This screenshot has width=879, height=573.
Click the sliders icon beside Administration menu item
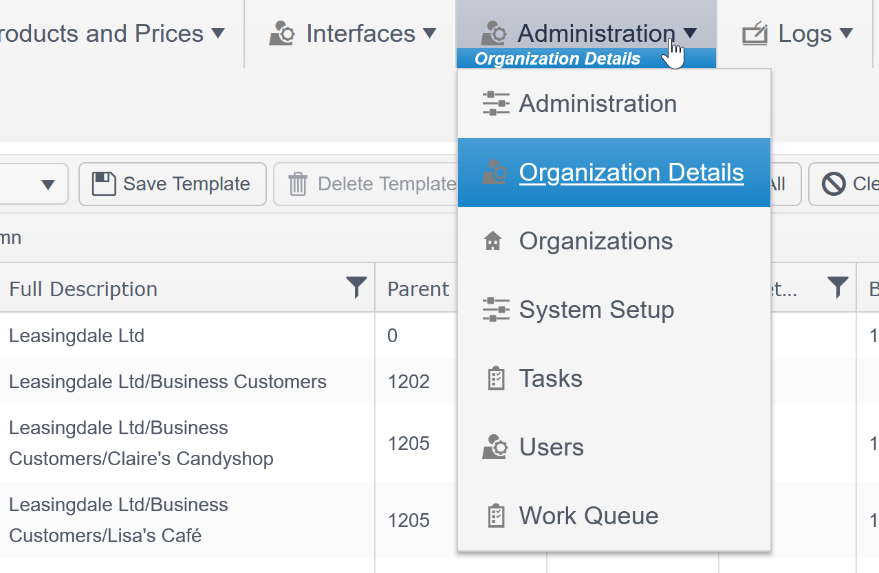(x=495, y=104)
